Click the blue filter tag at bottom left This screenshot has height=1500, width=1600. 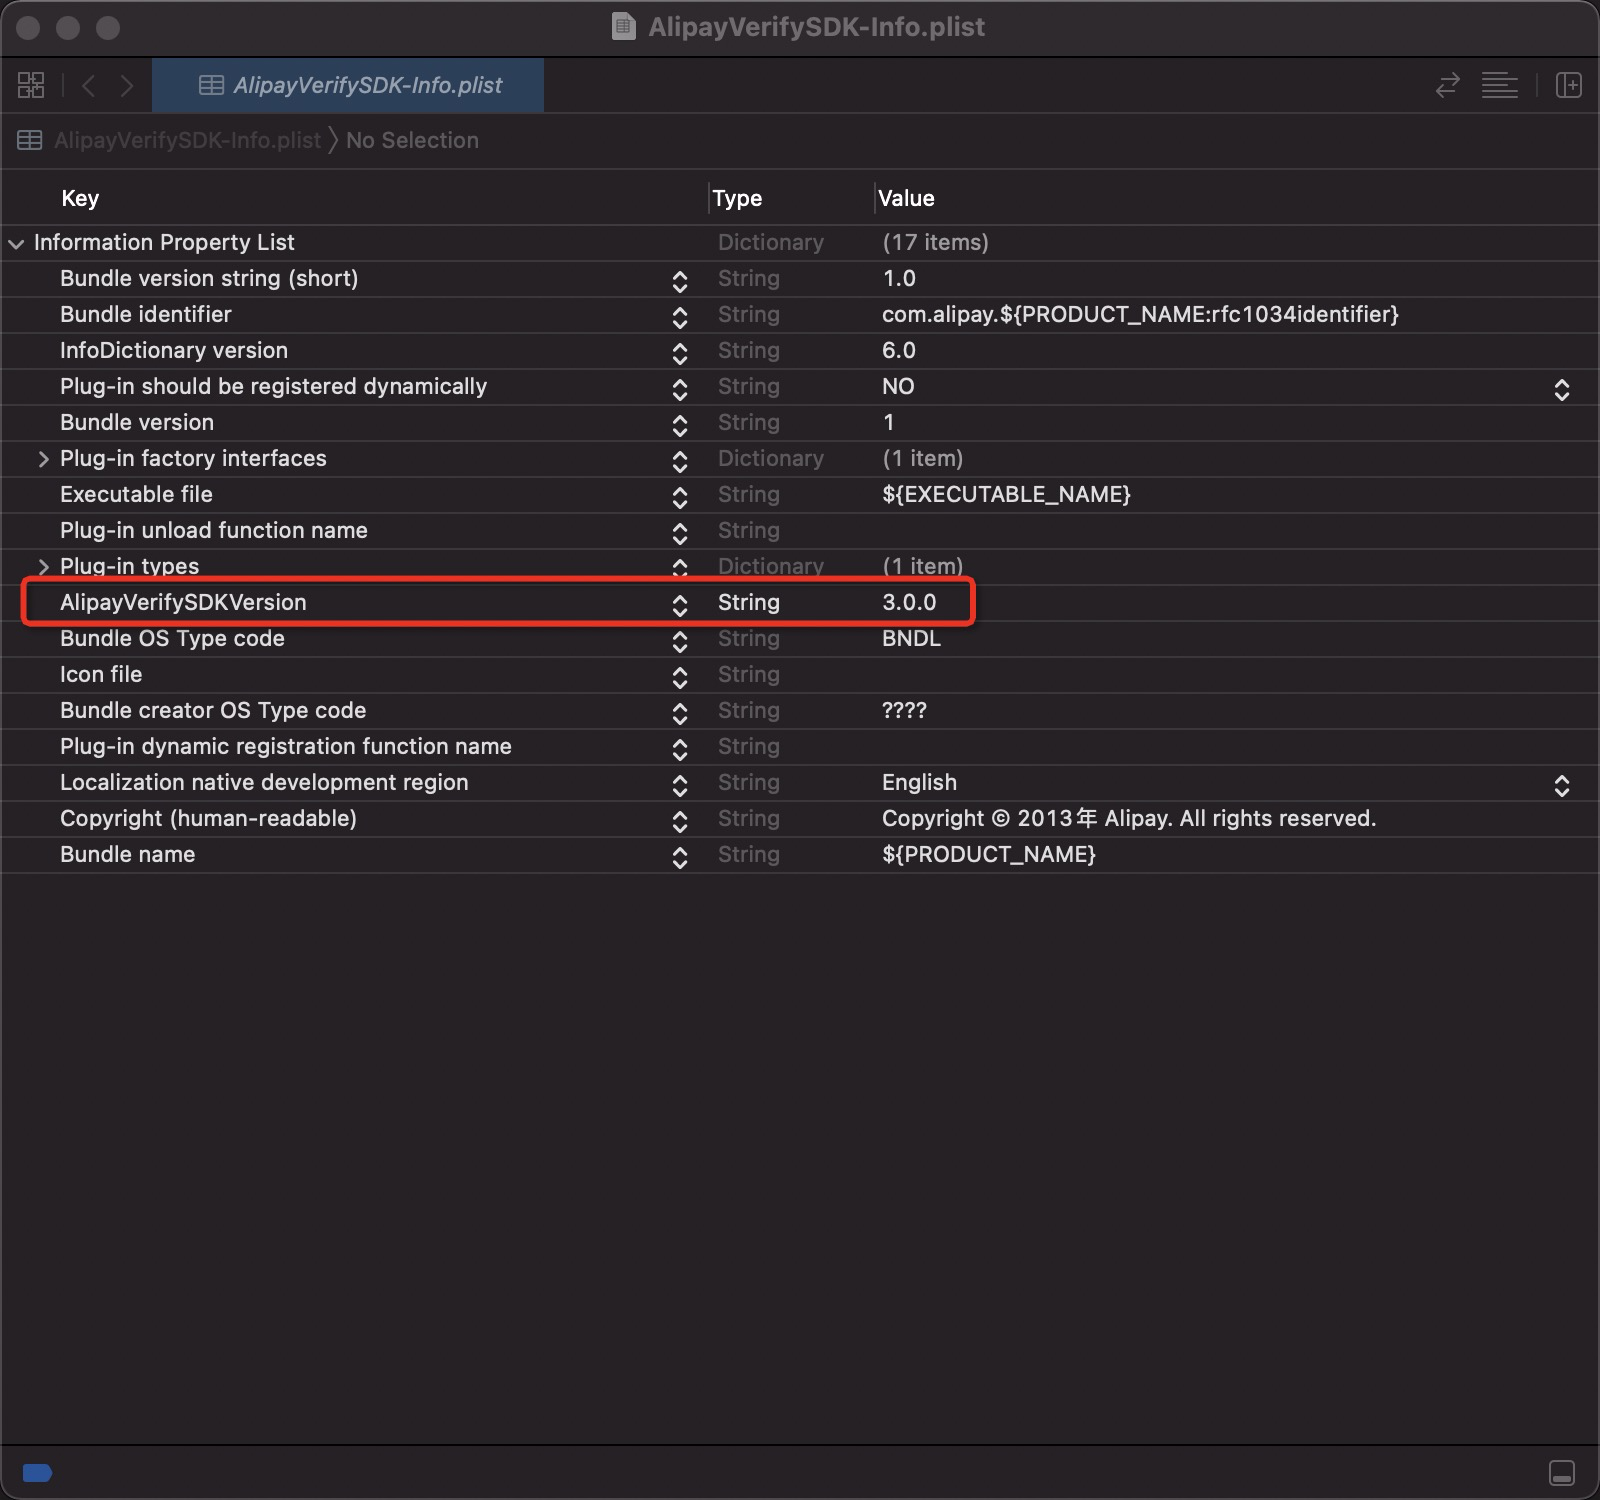tap(37, 1472)
